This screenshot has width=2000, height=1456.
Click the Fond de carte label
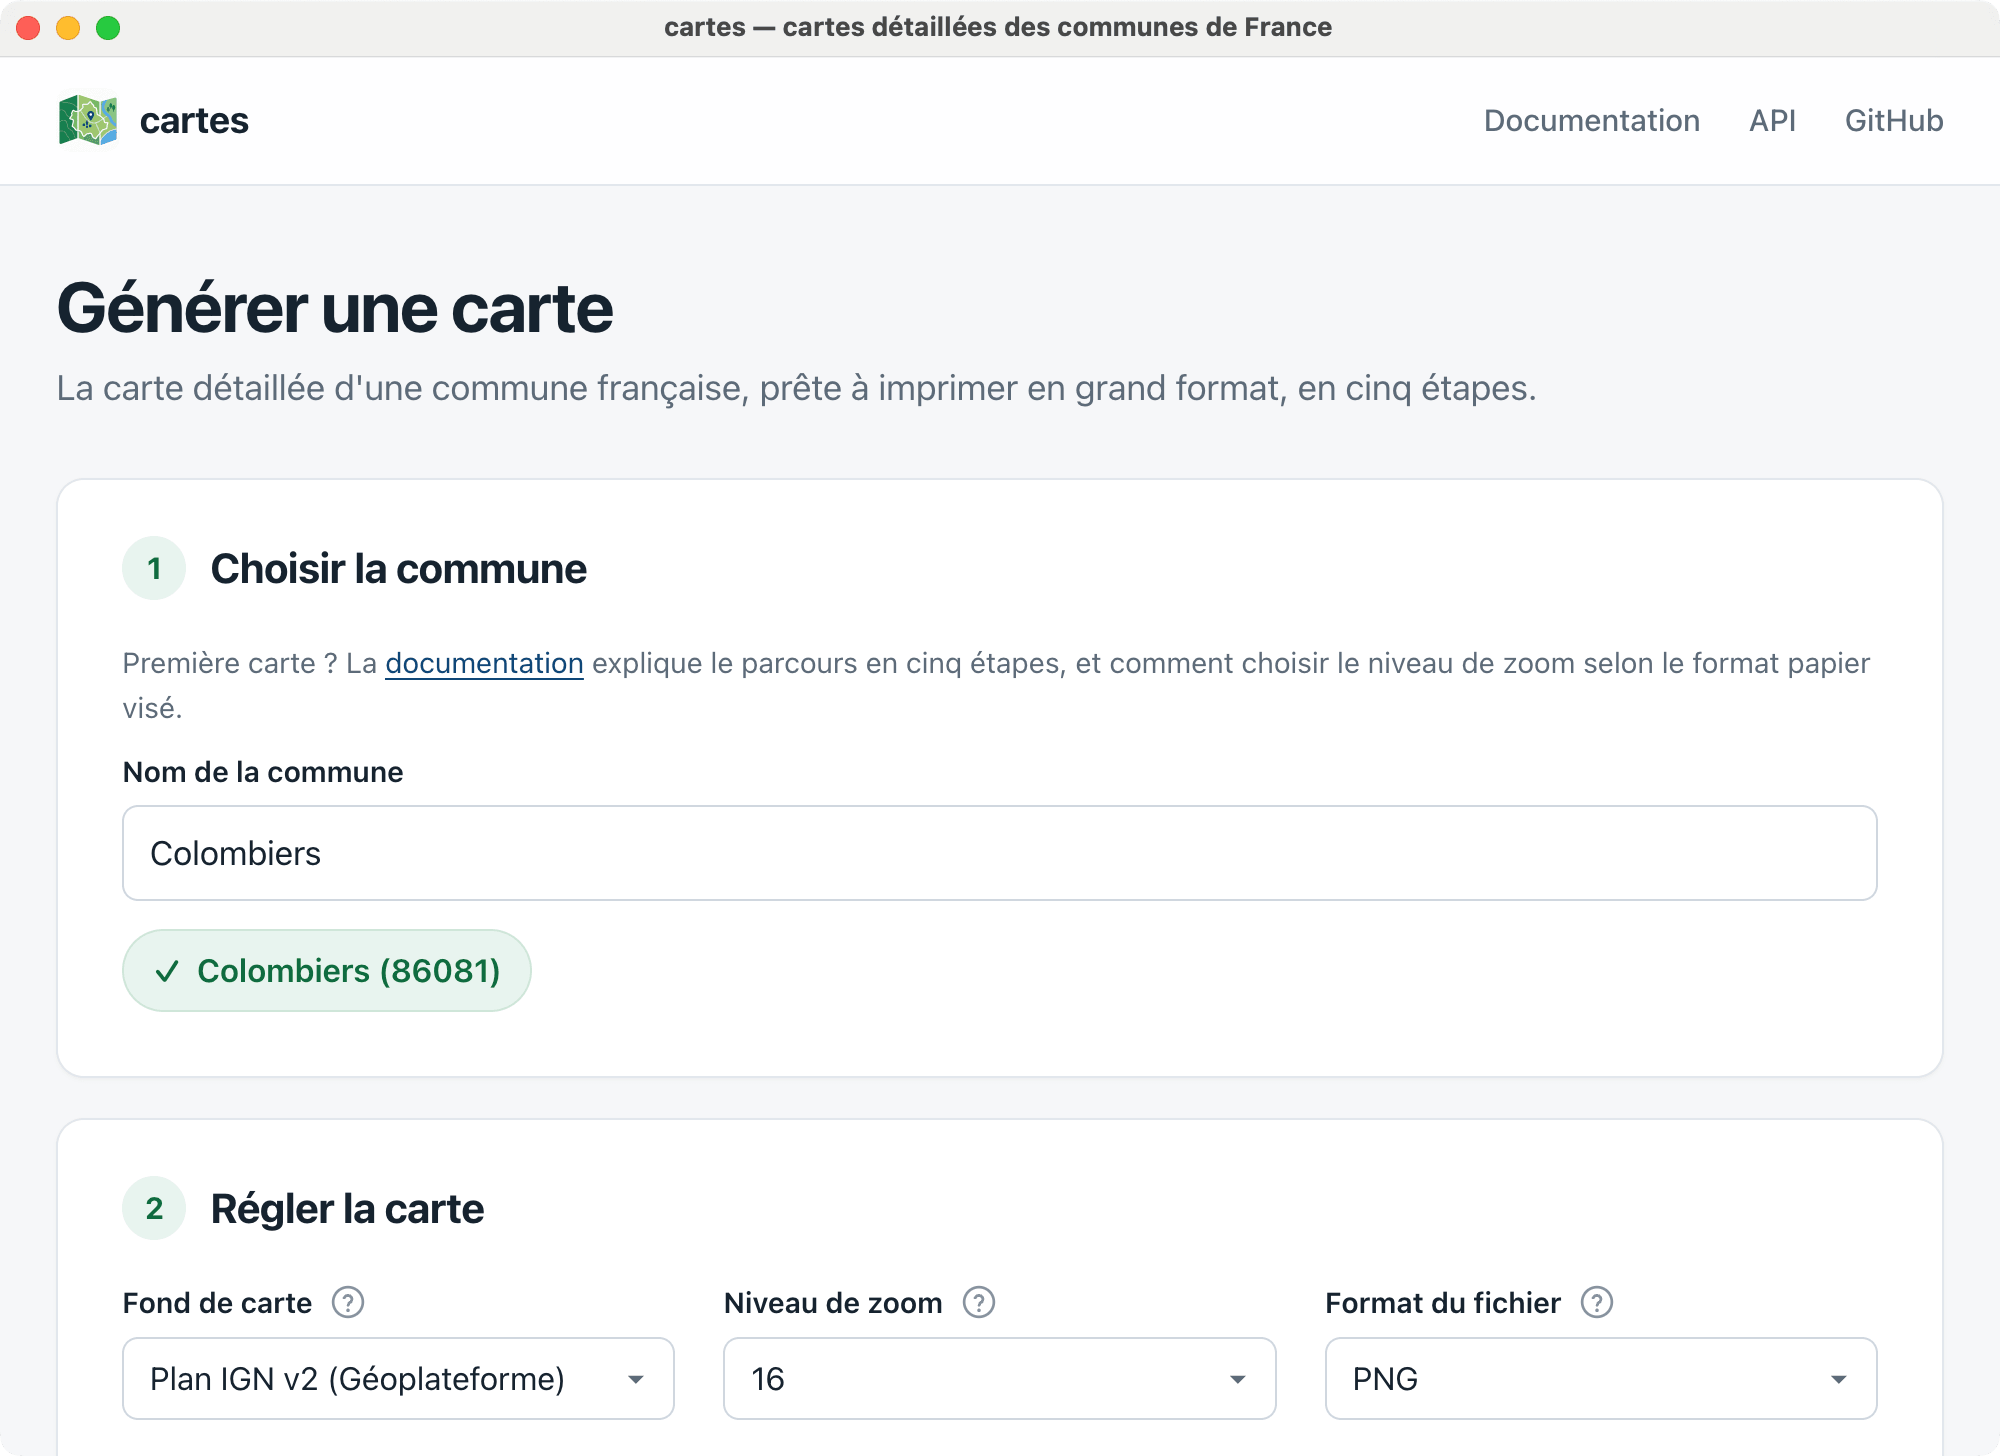tap(217, 1303)
